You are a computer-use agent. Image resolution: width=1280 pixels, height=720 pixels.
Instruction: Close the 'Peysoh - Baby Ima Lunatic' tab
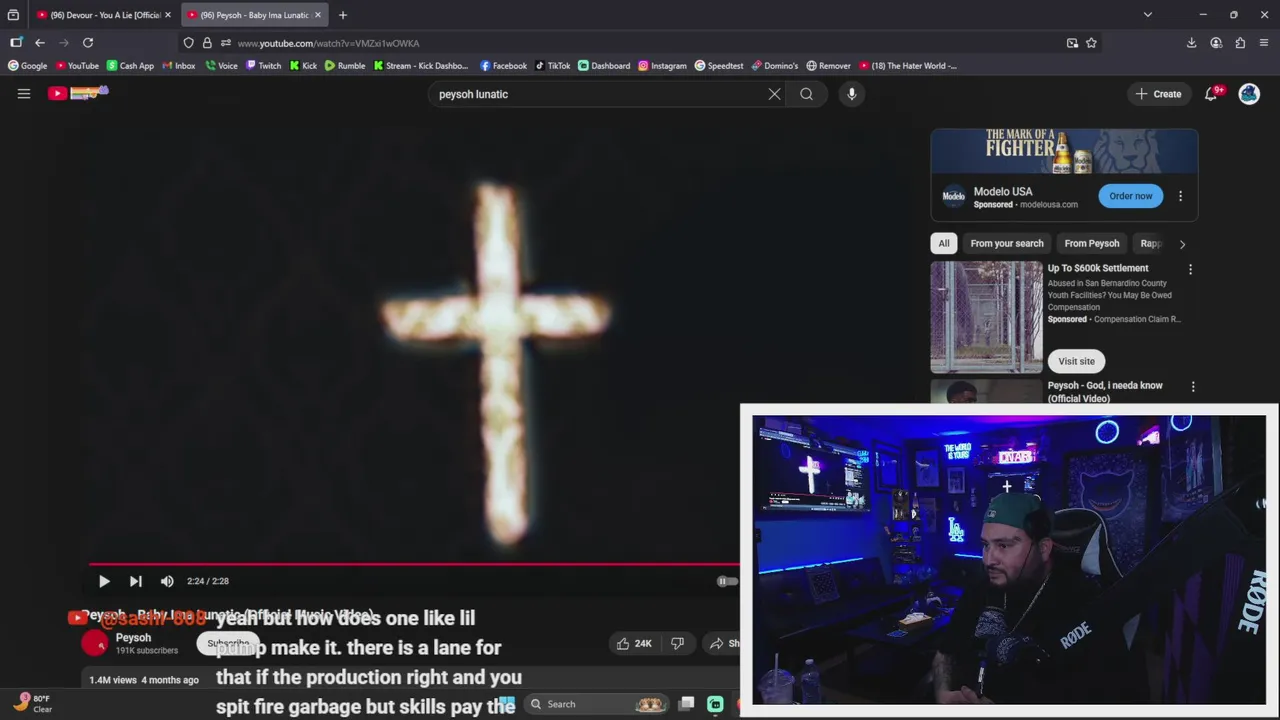pyautogui.click(x=318, y=15)
